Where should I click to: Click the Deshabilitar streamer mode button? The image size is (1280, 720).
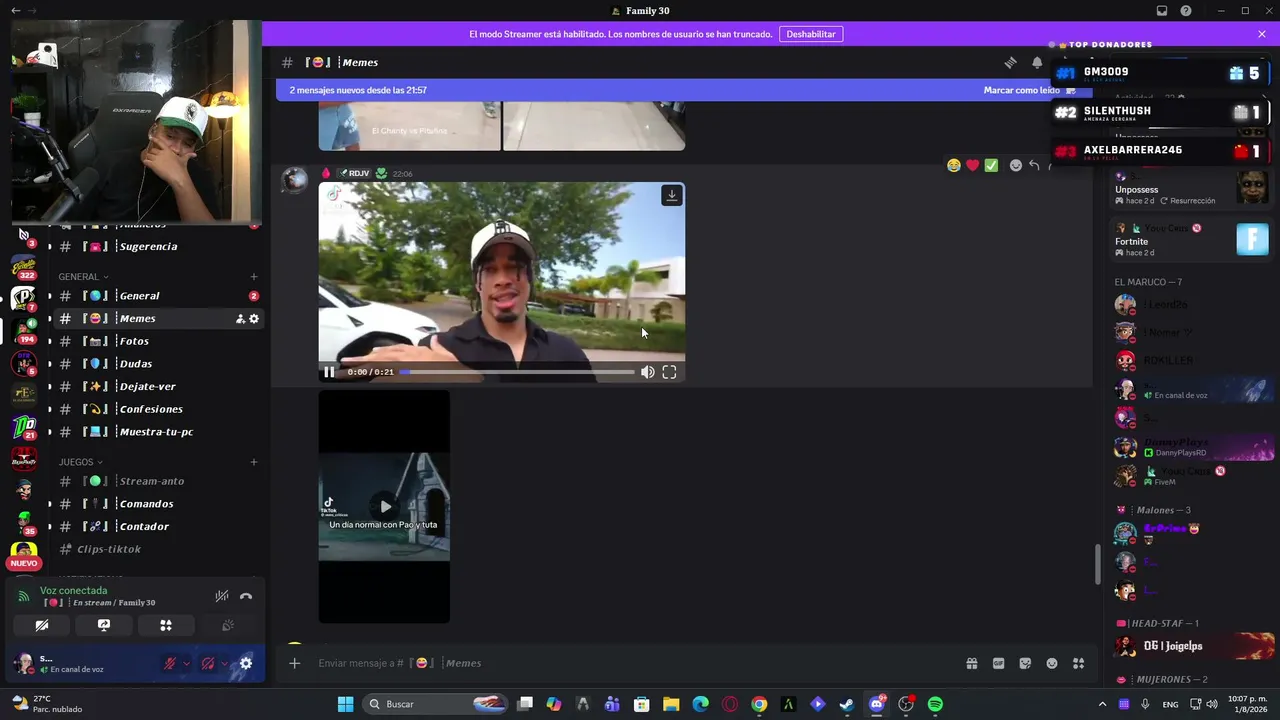click(811, 34)
